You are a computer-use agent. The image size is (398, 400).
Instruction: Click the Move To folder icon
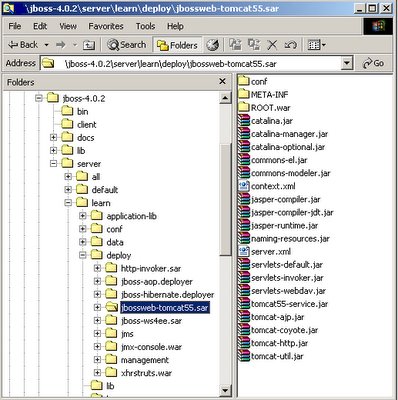point(235,44)
